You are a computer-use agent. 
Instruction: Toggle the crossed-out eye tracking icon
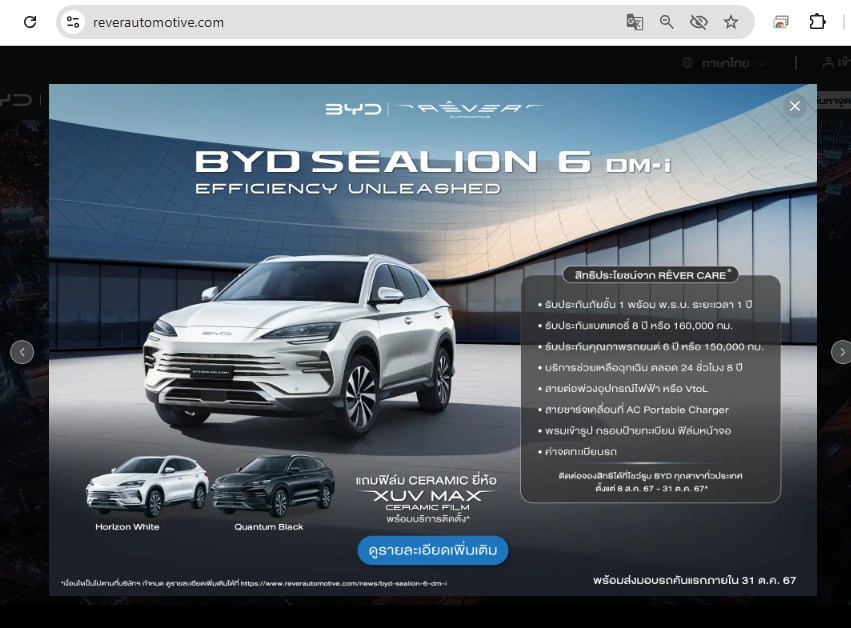[x=698, y=22]
